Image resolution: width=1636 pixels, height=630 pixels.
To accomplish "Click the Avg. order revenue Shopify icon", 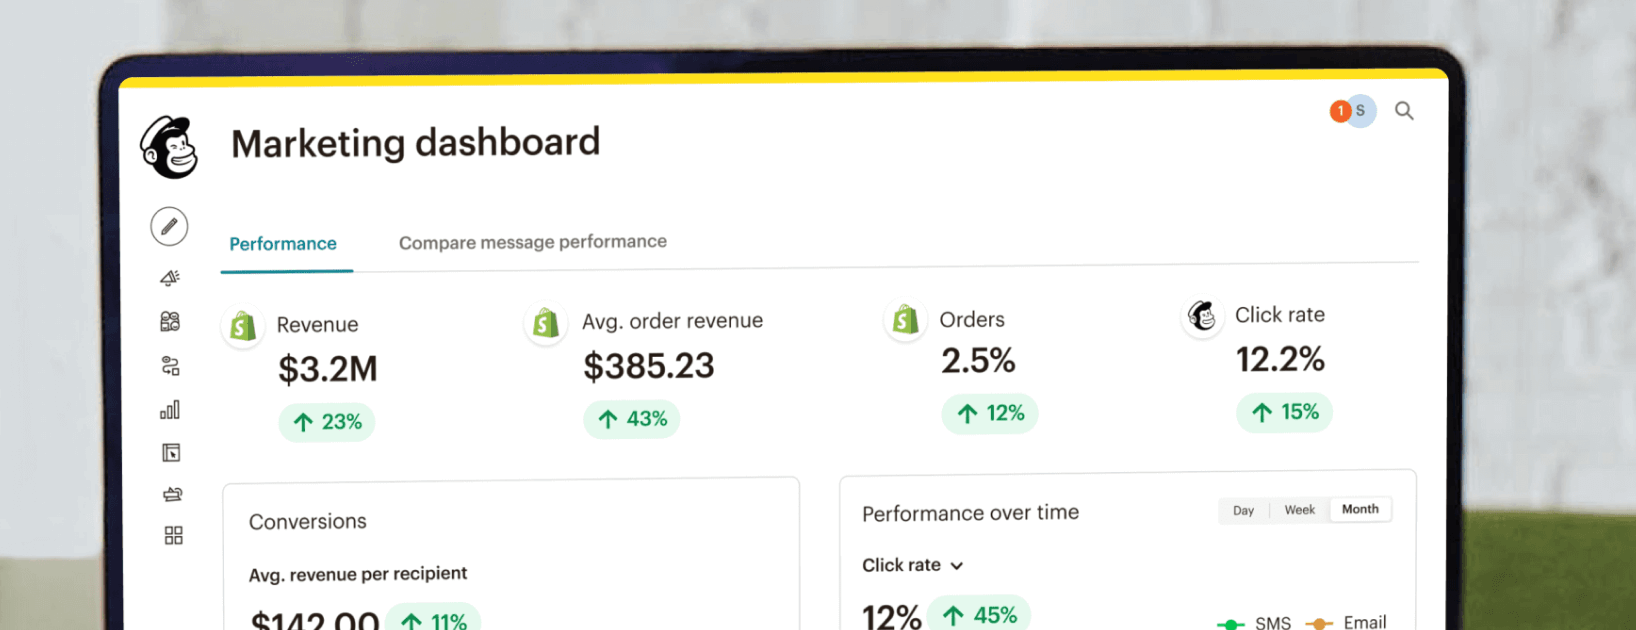I will [546, 324].
